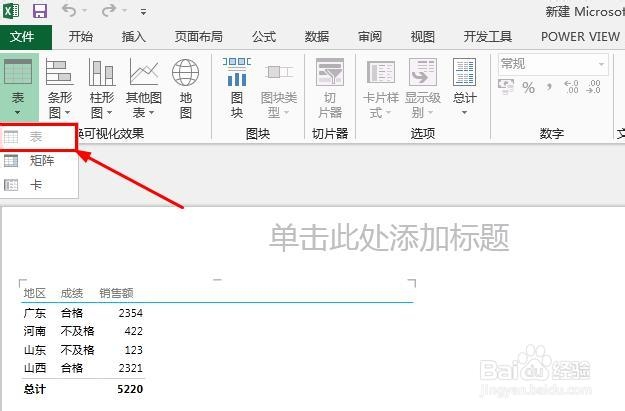This screenshot has height=411, width=625.
Task: Select the 山东 cell
Action: click(x=35, y=350)
